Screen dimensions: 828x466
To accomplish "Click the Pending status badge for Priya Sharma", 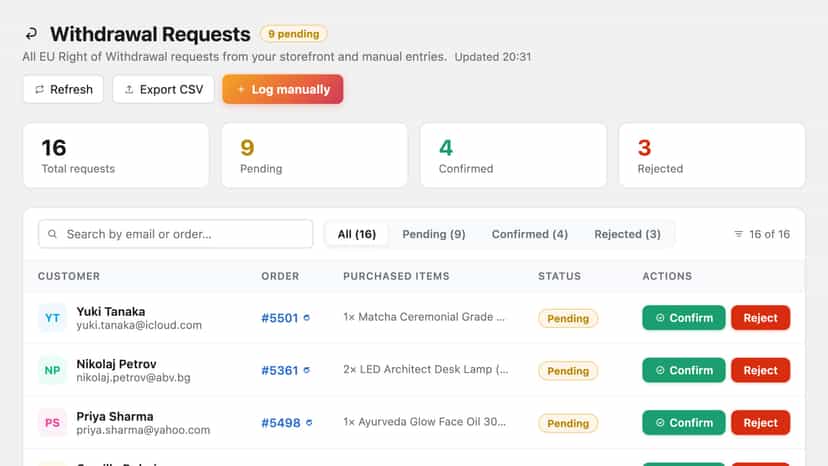I will [x=568, y=423].
